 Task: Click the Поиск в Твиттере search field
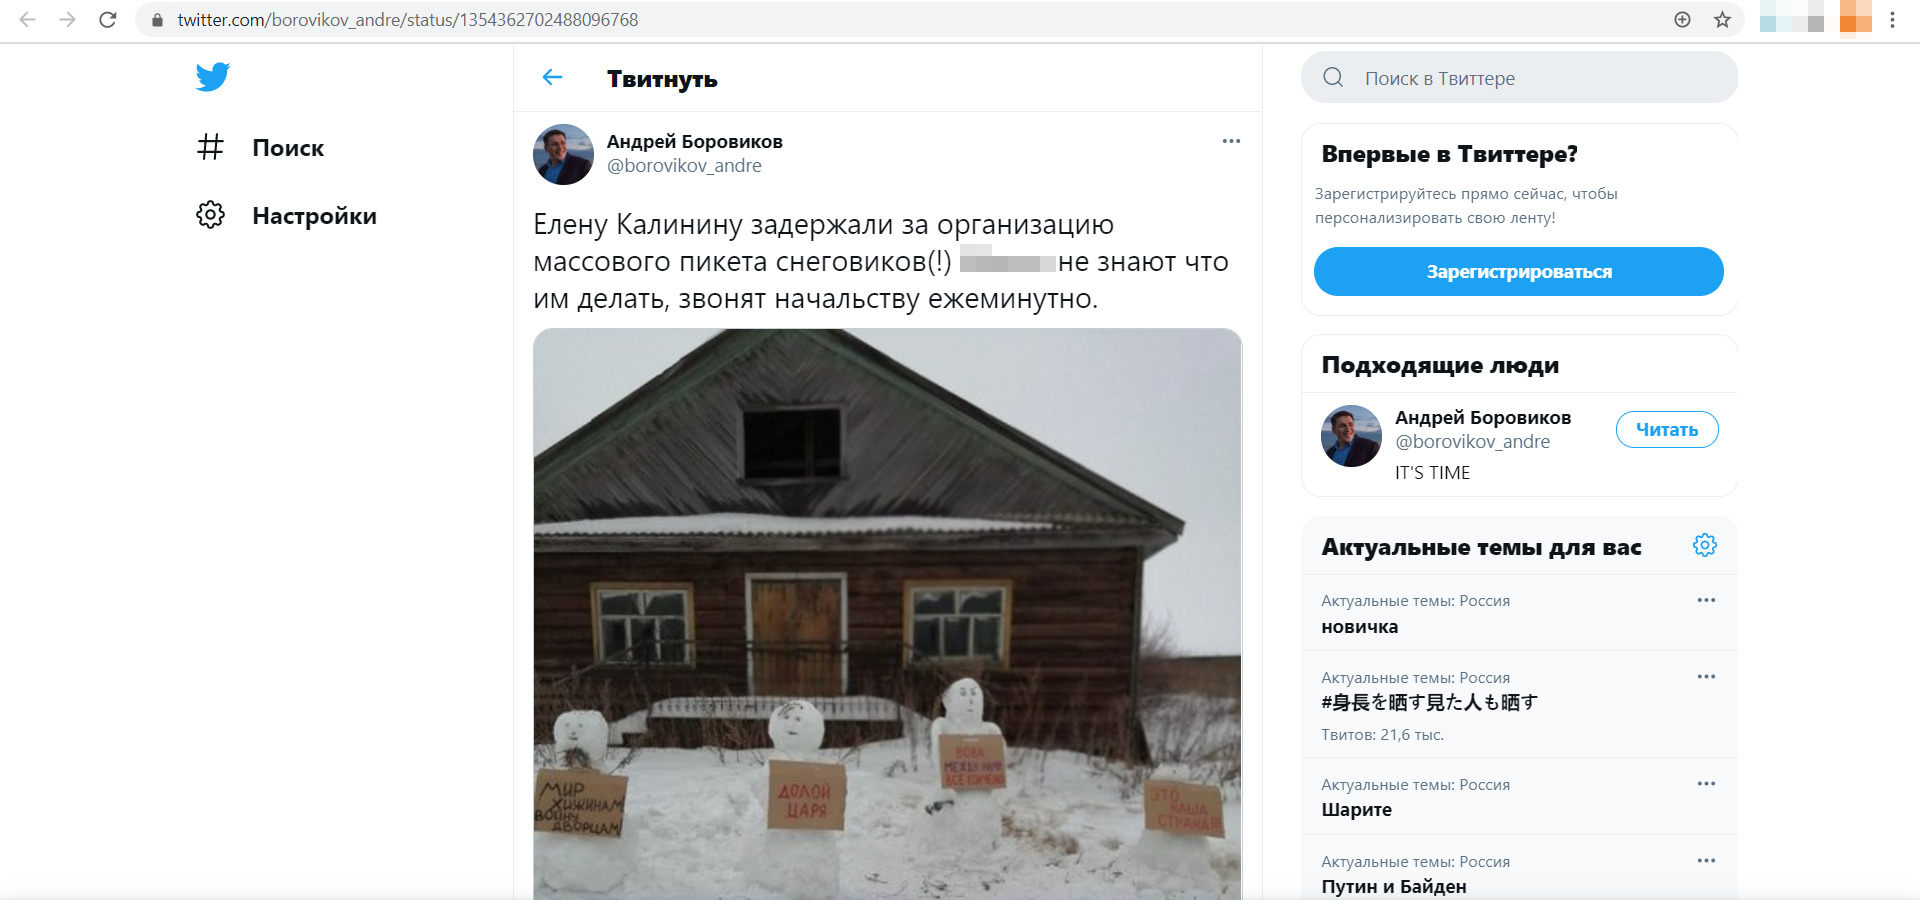[1519, 78]
